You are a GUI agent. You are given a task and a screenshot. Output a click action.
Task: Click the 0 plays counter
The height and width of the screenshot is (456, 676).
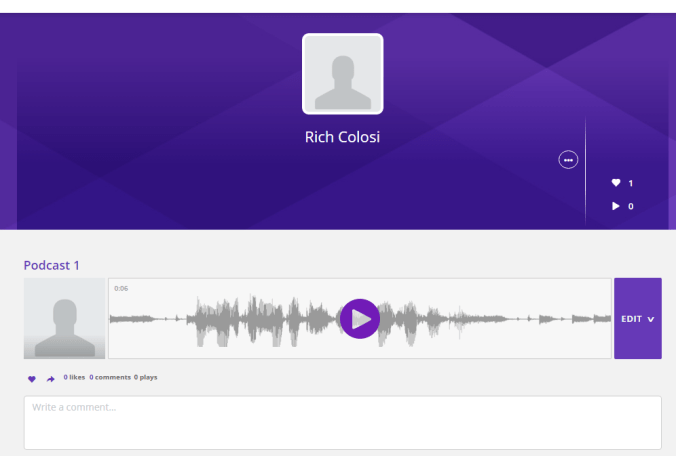pos(146,378)
